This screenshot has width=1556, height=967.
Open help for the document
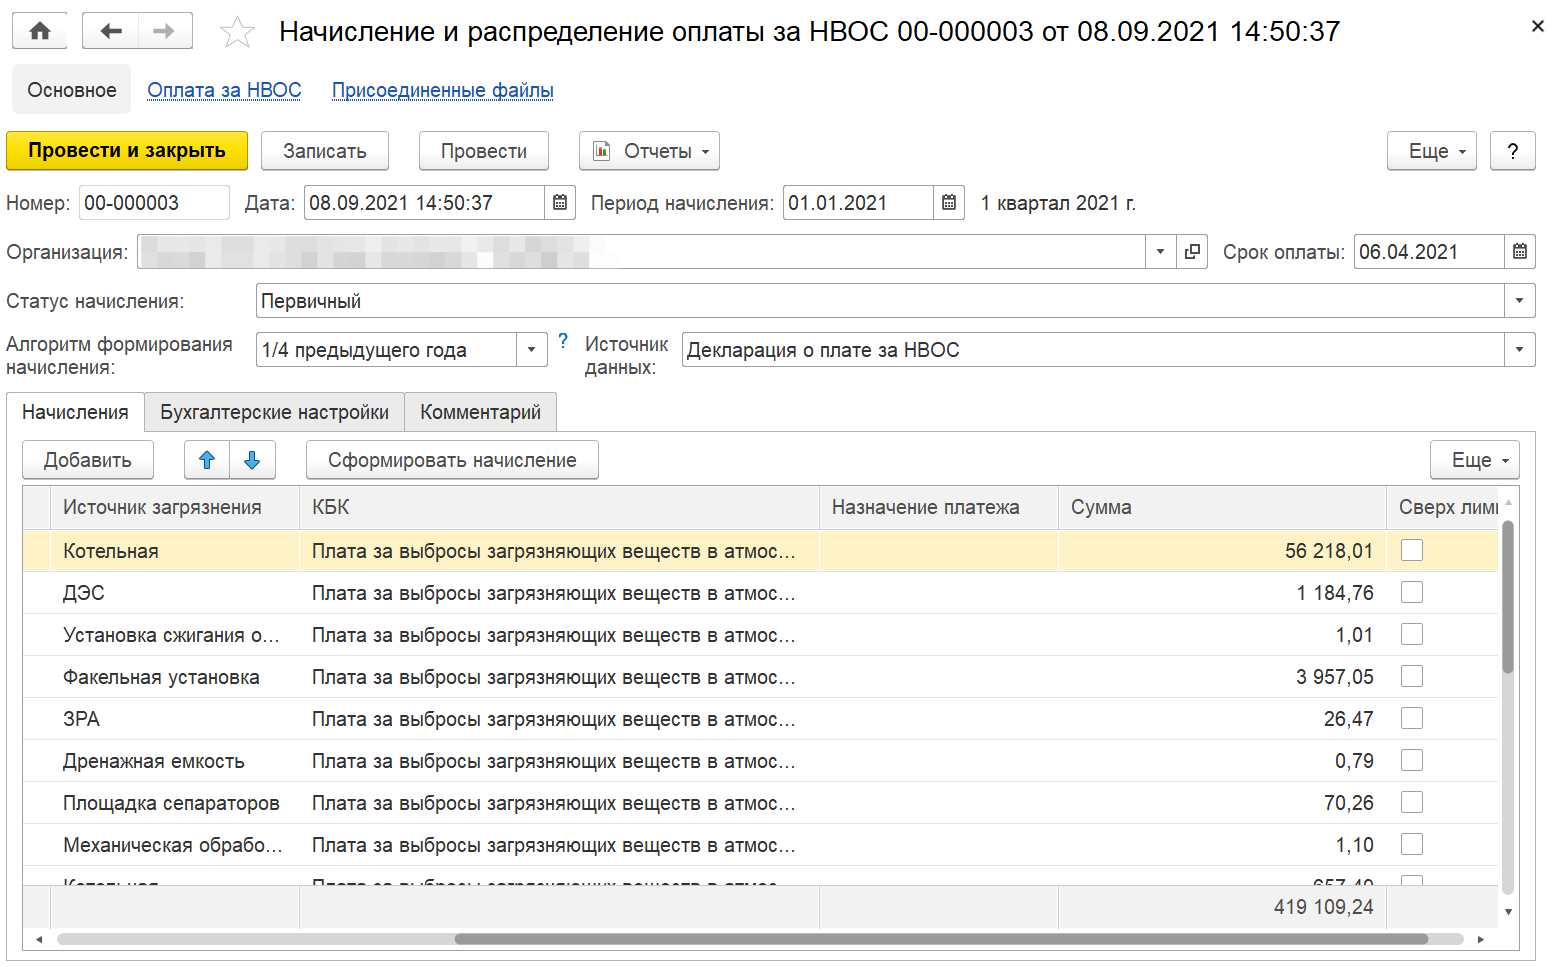coord(1512,151)
